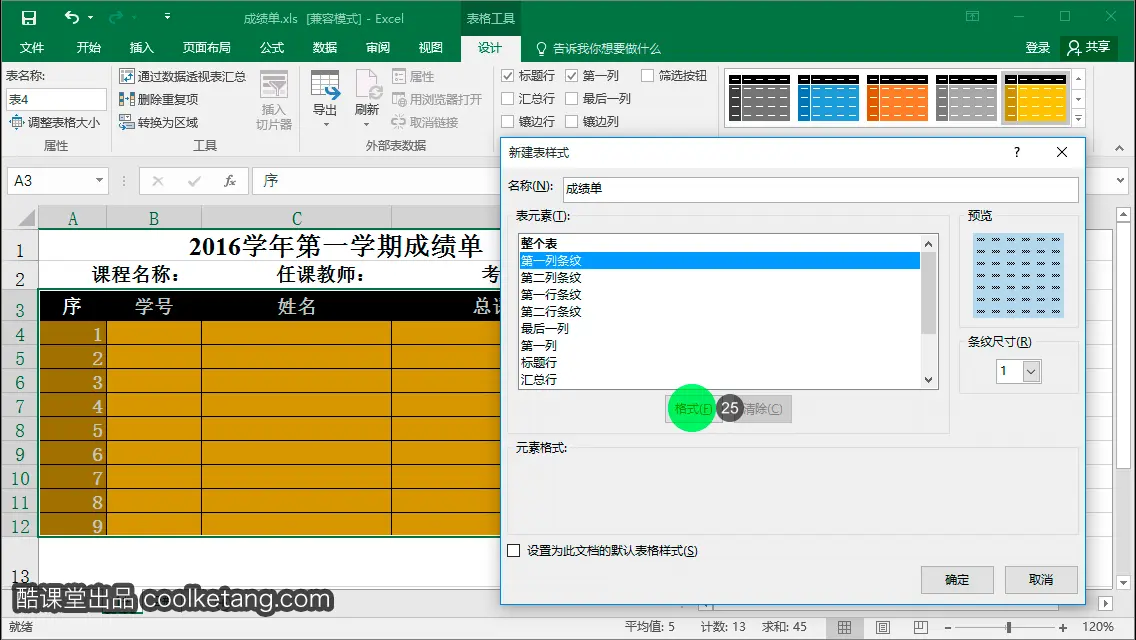Screen dimensions: 1136x640
Task: Click 用浏览器打开 option
Action: tap(437, 99)
